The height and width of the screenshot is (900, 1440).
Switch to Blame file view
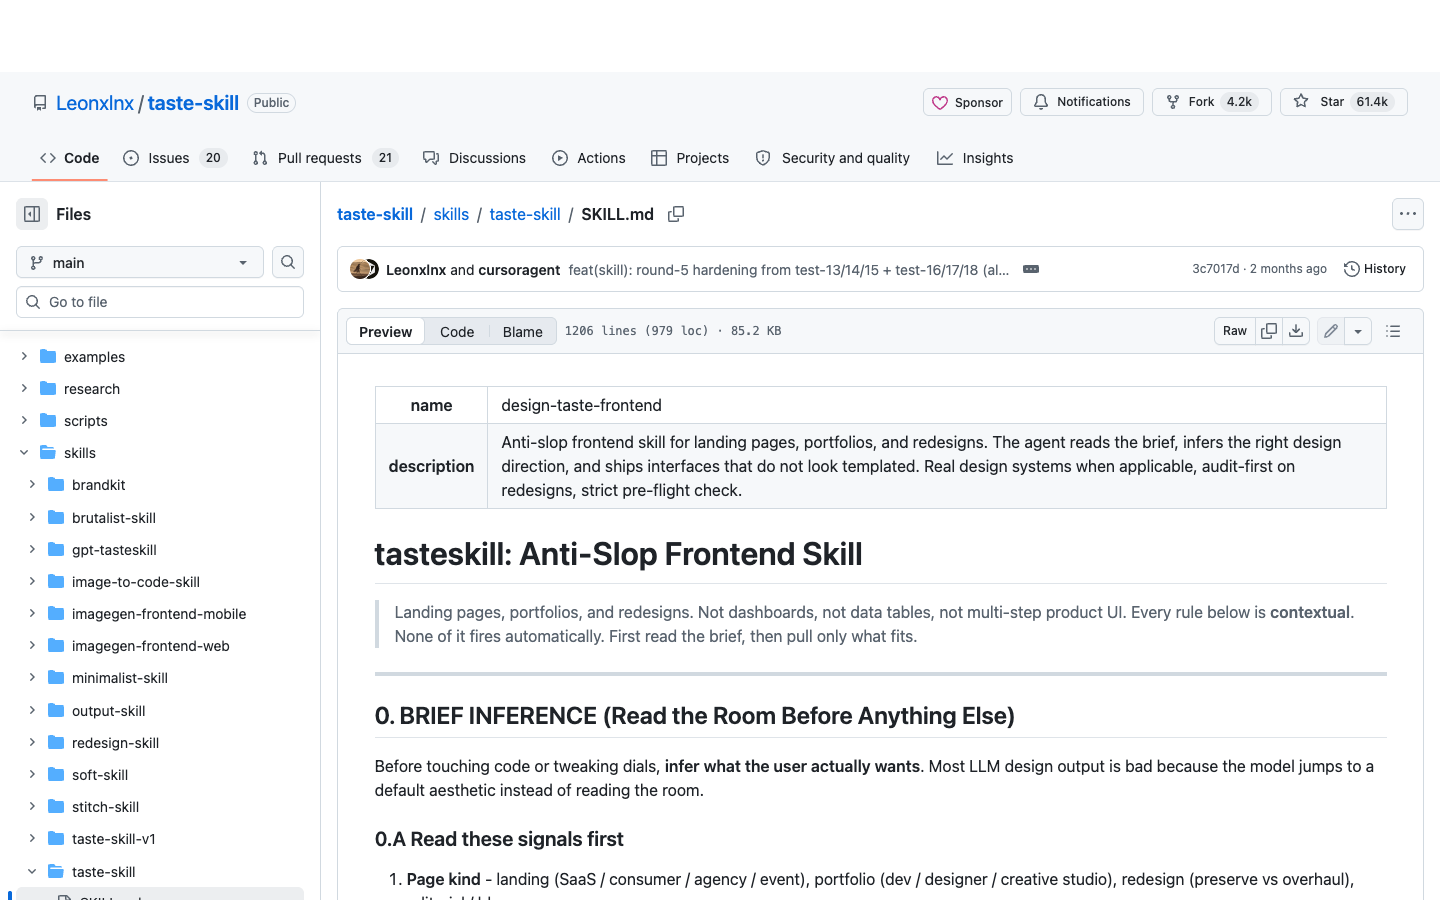(x=522, y=332)
